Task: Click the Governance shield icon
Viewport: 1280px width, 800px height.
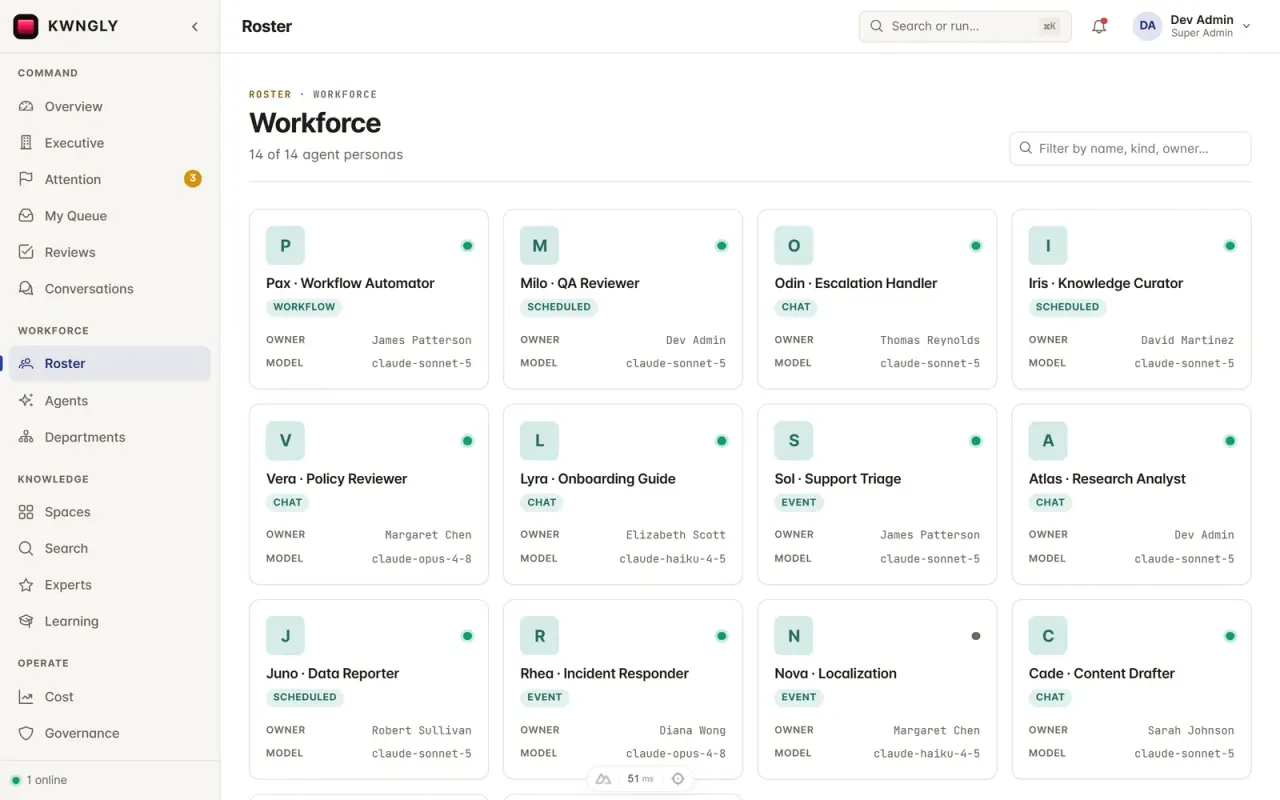Action: click(26, 733)
